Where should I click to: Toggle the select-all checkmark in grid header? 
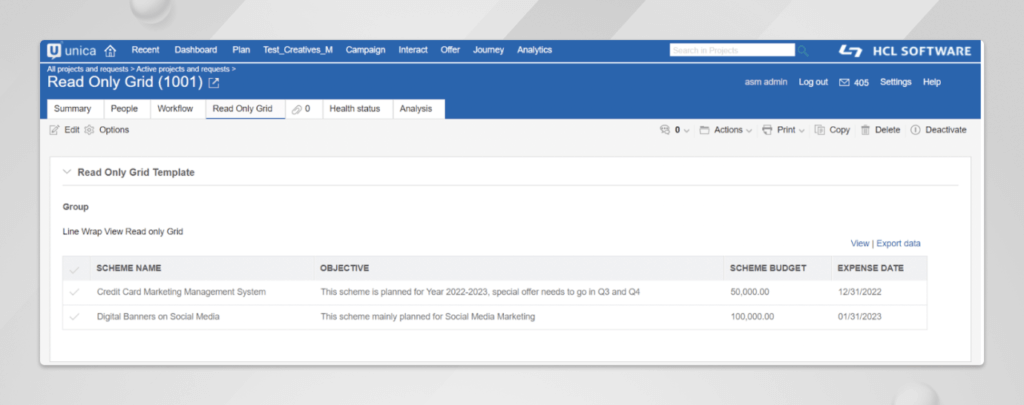(x=74, y=269)
